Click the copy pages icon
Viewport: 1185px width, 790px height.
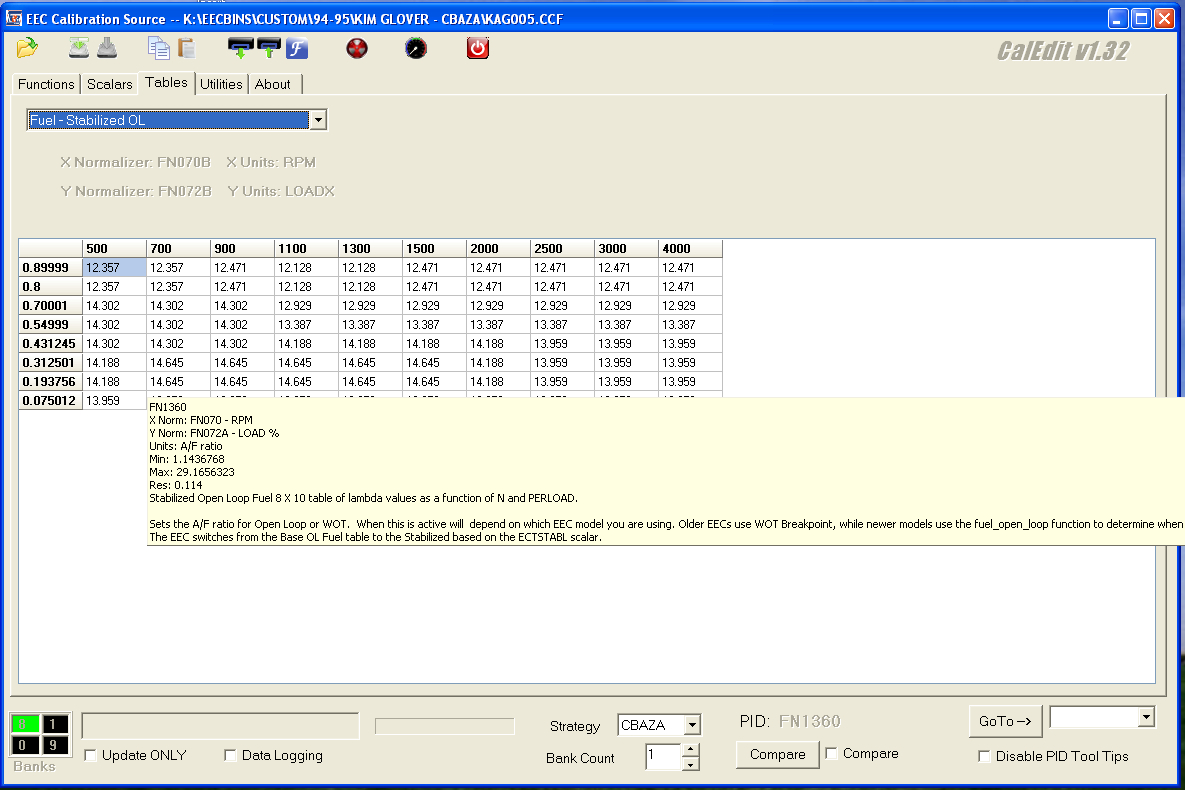pos(157,47)
